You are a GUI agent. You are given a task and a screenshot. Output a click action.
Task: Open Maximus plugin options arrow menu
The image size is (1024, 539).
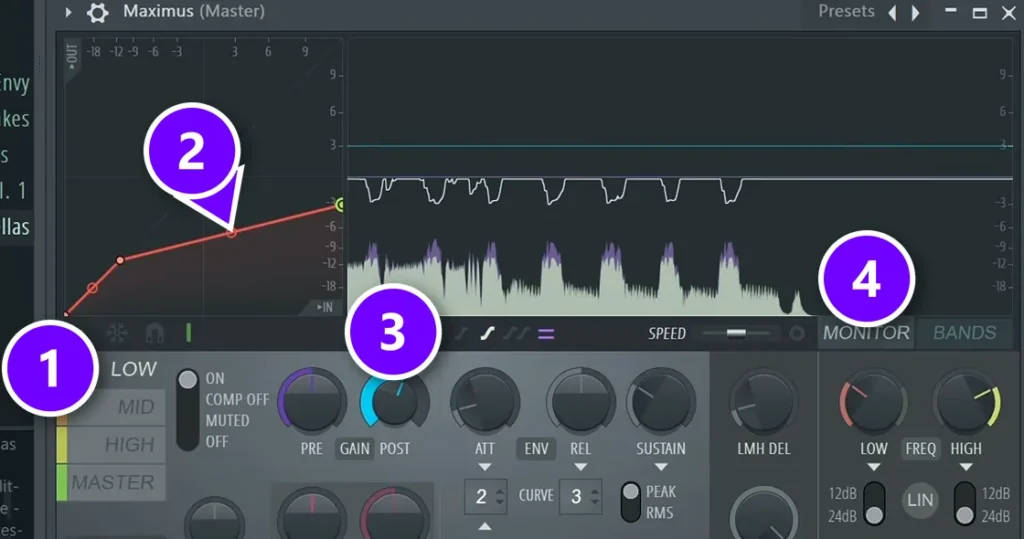(68, 12)
